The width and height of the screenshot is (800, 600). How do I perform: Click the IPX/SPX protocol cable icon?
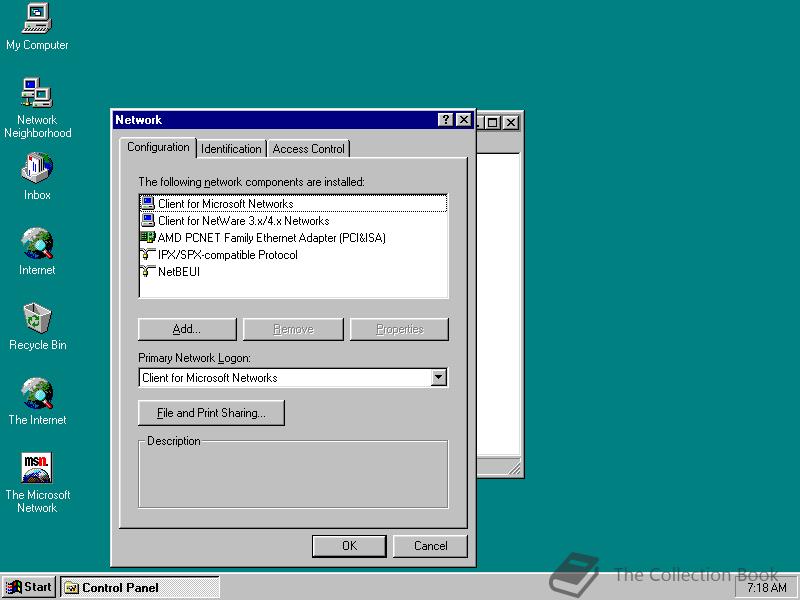click(147, 254)
